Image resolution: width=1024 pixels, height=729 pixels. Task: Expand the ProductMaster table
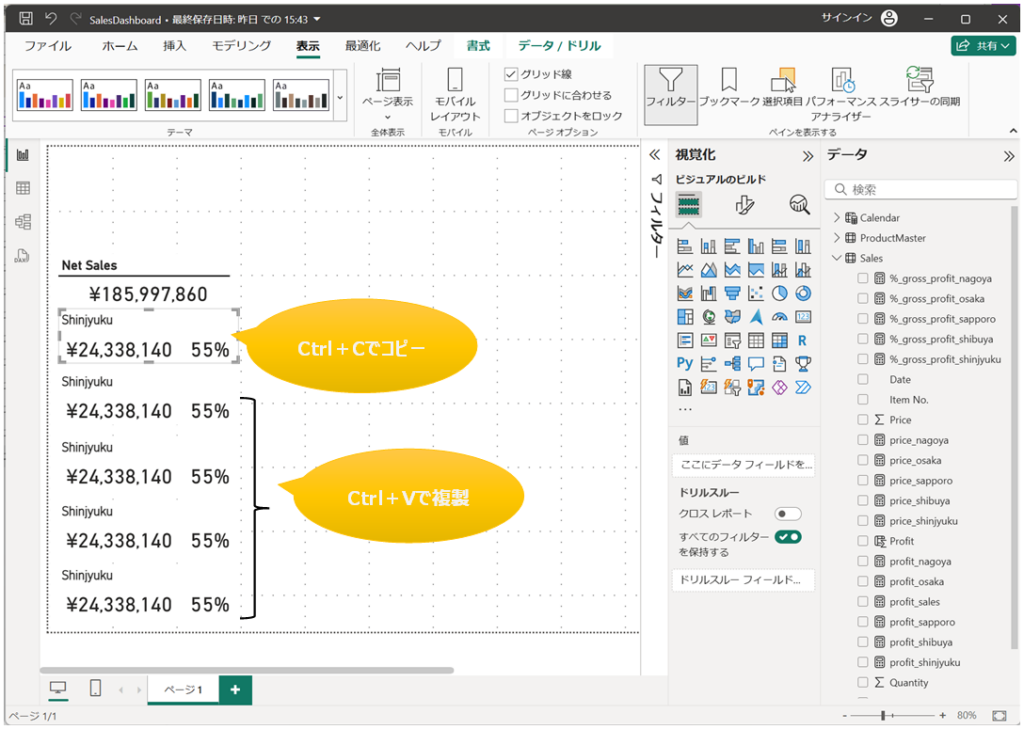(837, 238)
